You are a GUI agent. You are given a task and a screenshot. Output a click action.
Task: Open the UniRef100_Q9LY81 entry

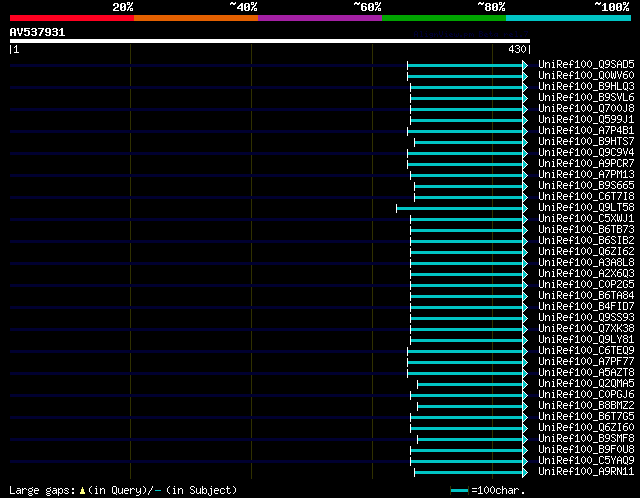(x=586, y=340)
